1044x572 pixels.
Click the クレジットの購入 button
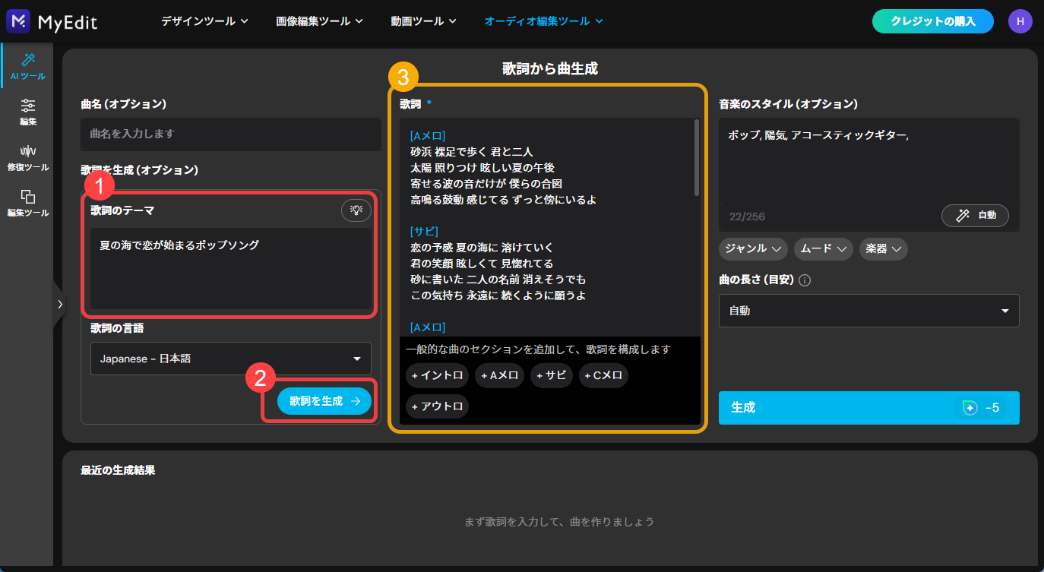933,21
